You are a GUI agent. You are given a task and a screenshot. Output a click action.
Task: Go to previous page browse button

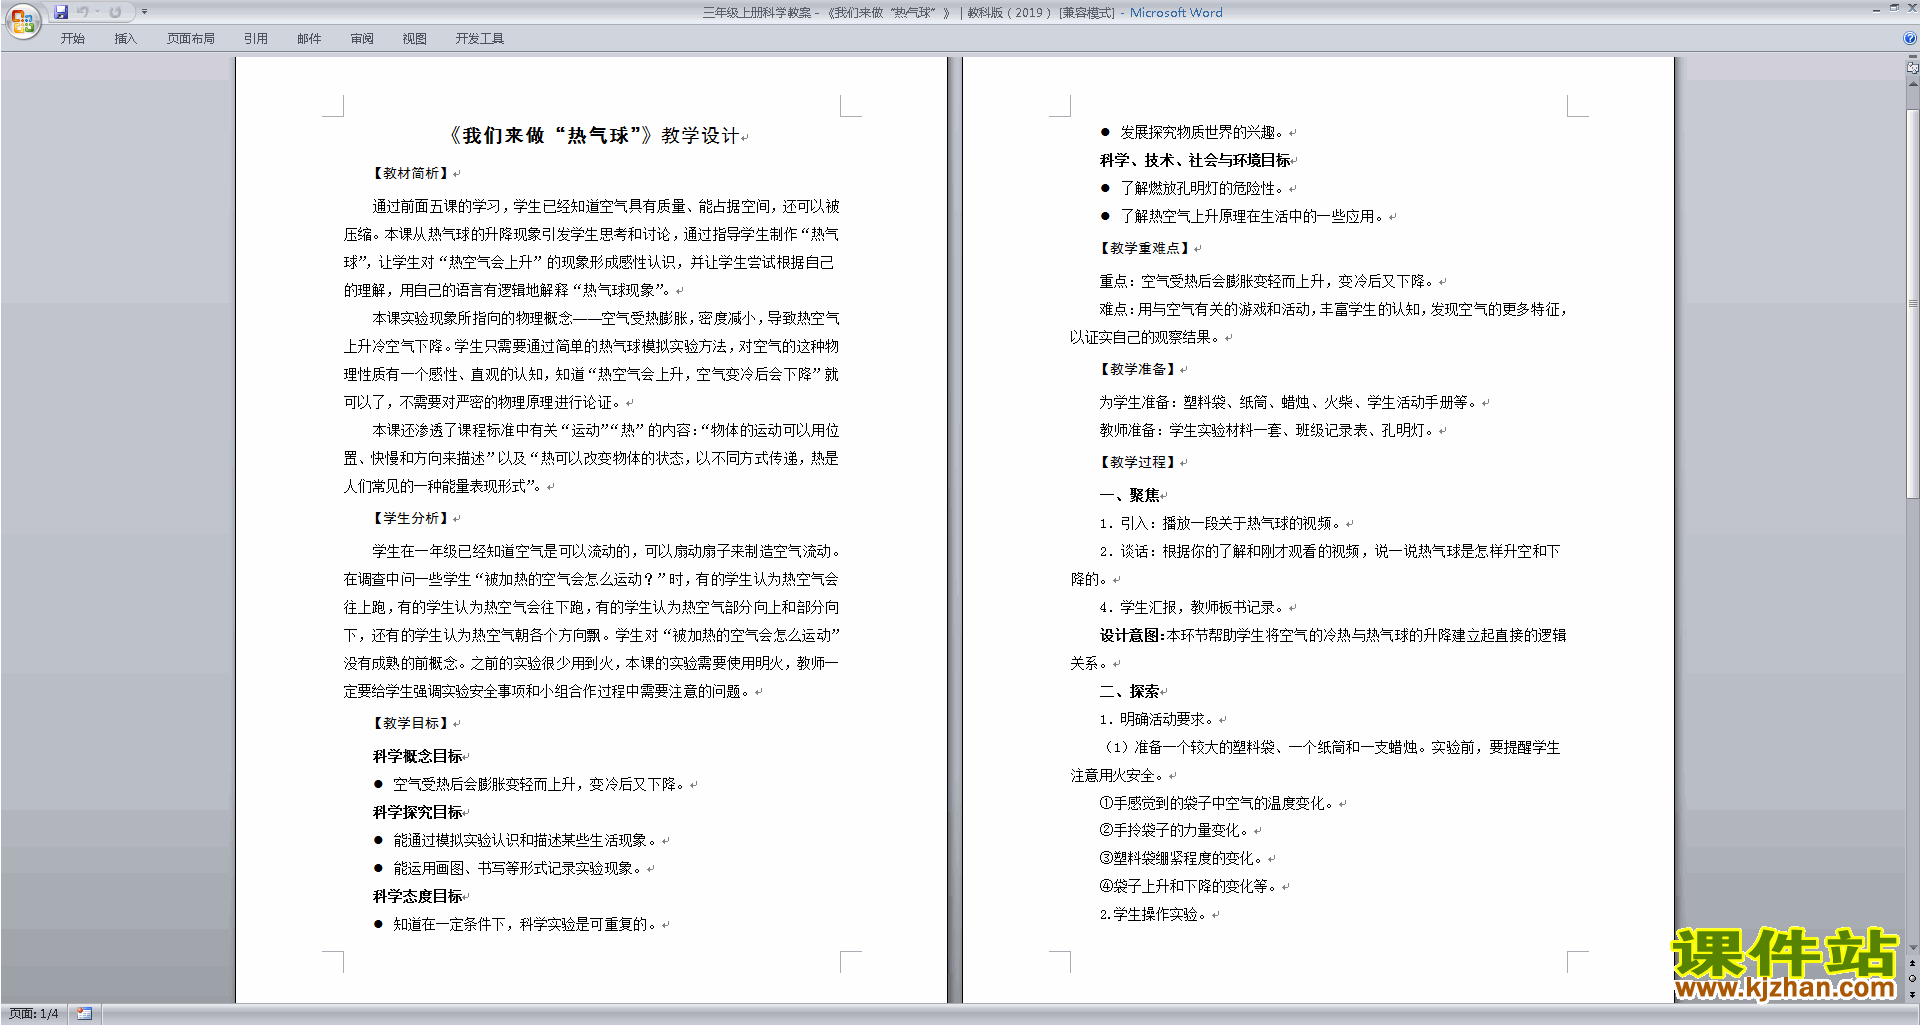(1913, 963)
